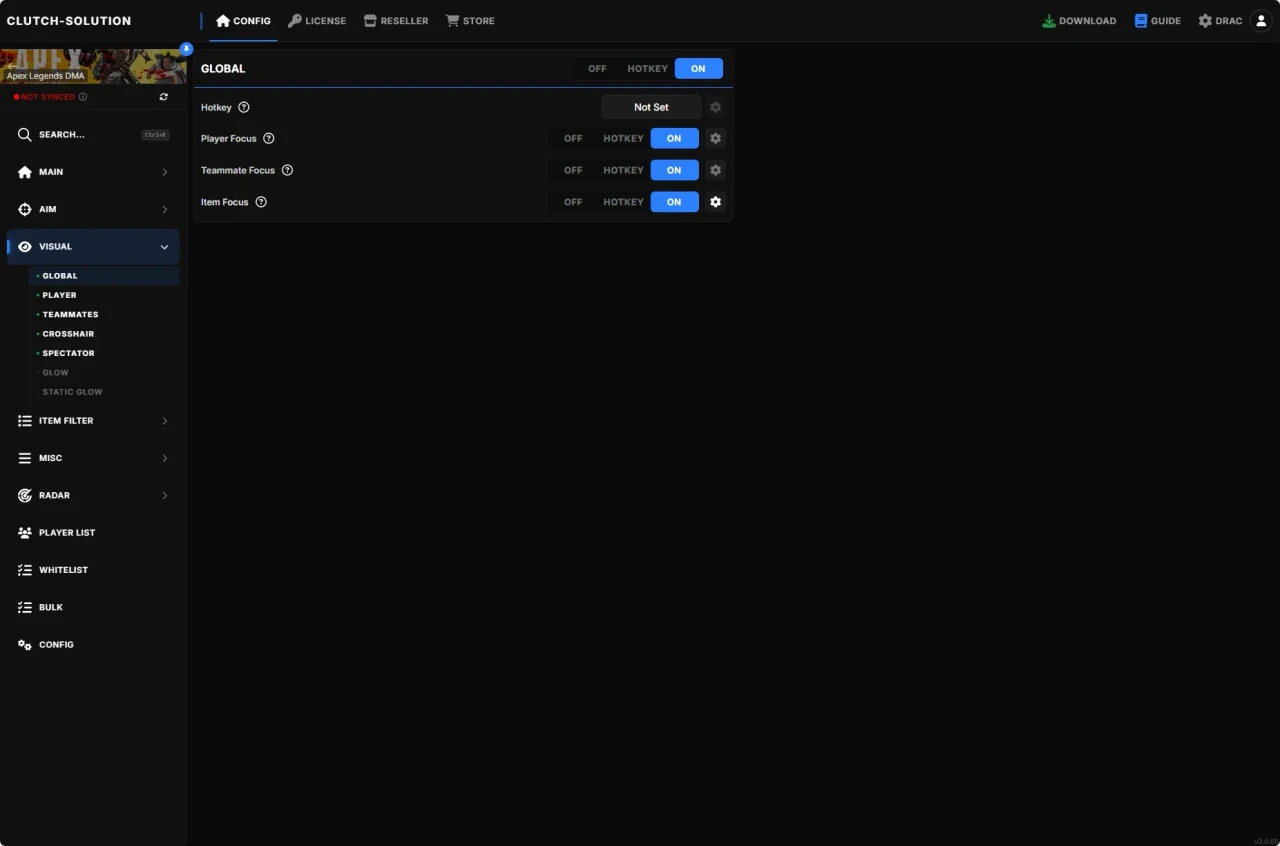Open the user account icon top right
Viewport: 1280px width, 846px height.
1261,20
